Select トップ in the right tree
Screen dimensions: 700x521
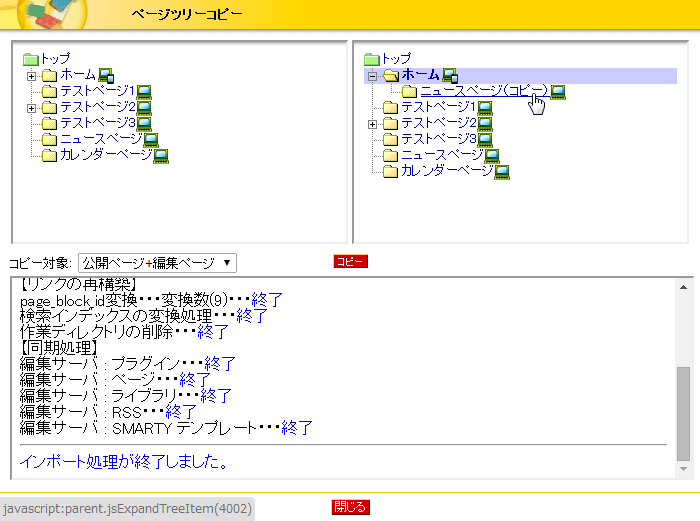(396, 58)
